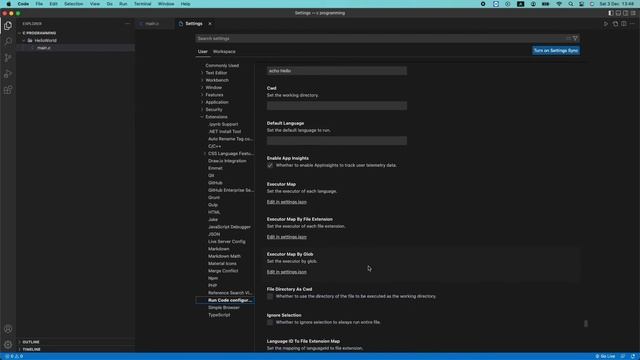640x360 pixels.
Task: Edit Executor Map By File Extension in settings.json
Action: [287, 237]
